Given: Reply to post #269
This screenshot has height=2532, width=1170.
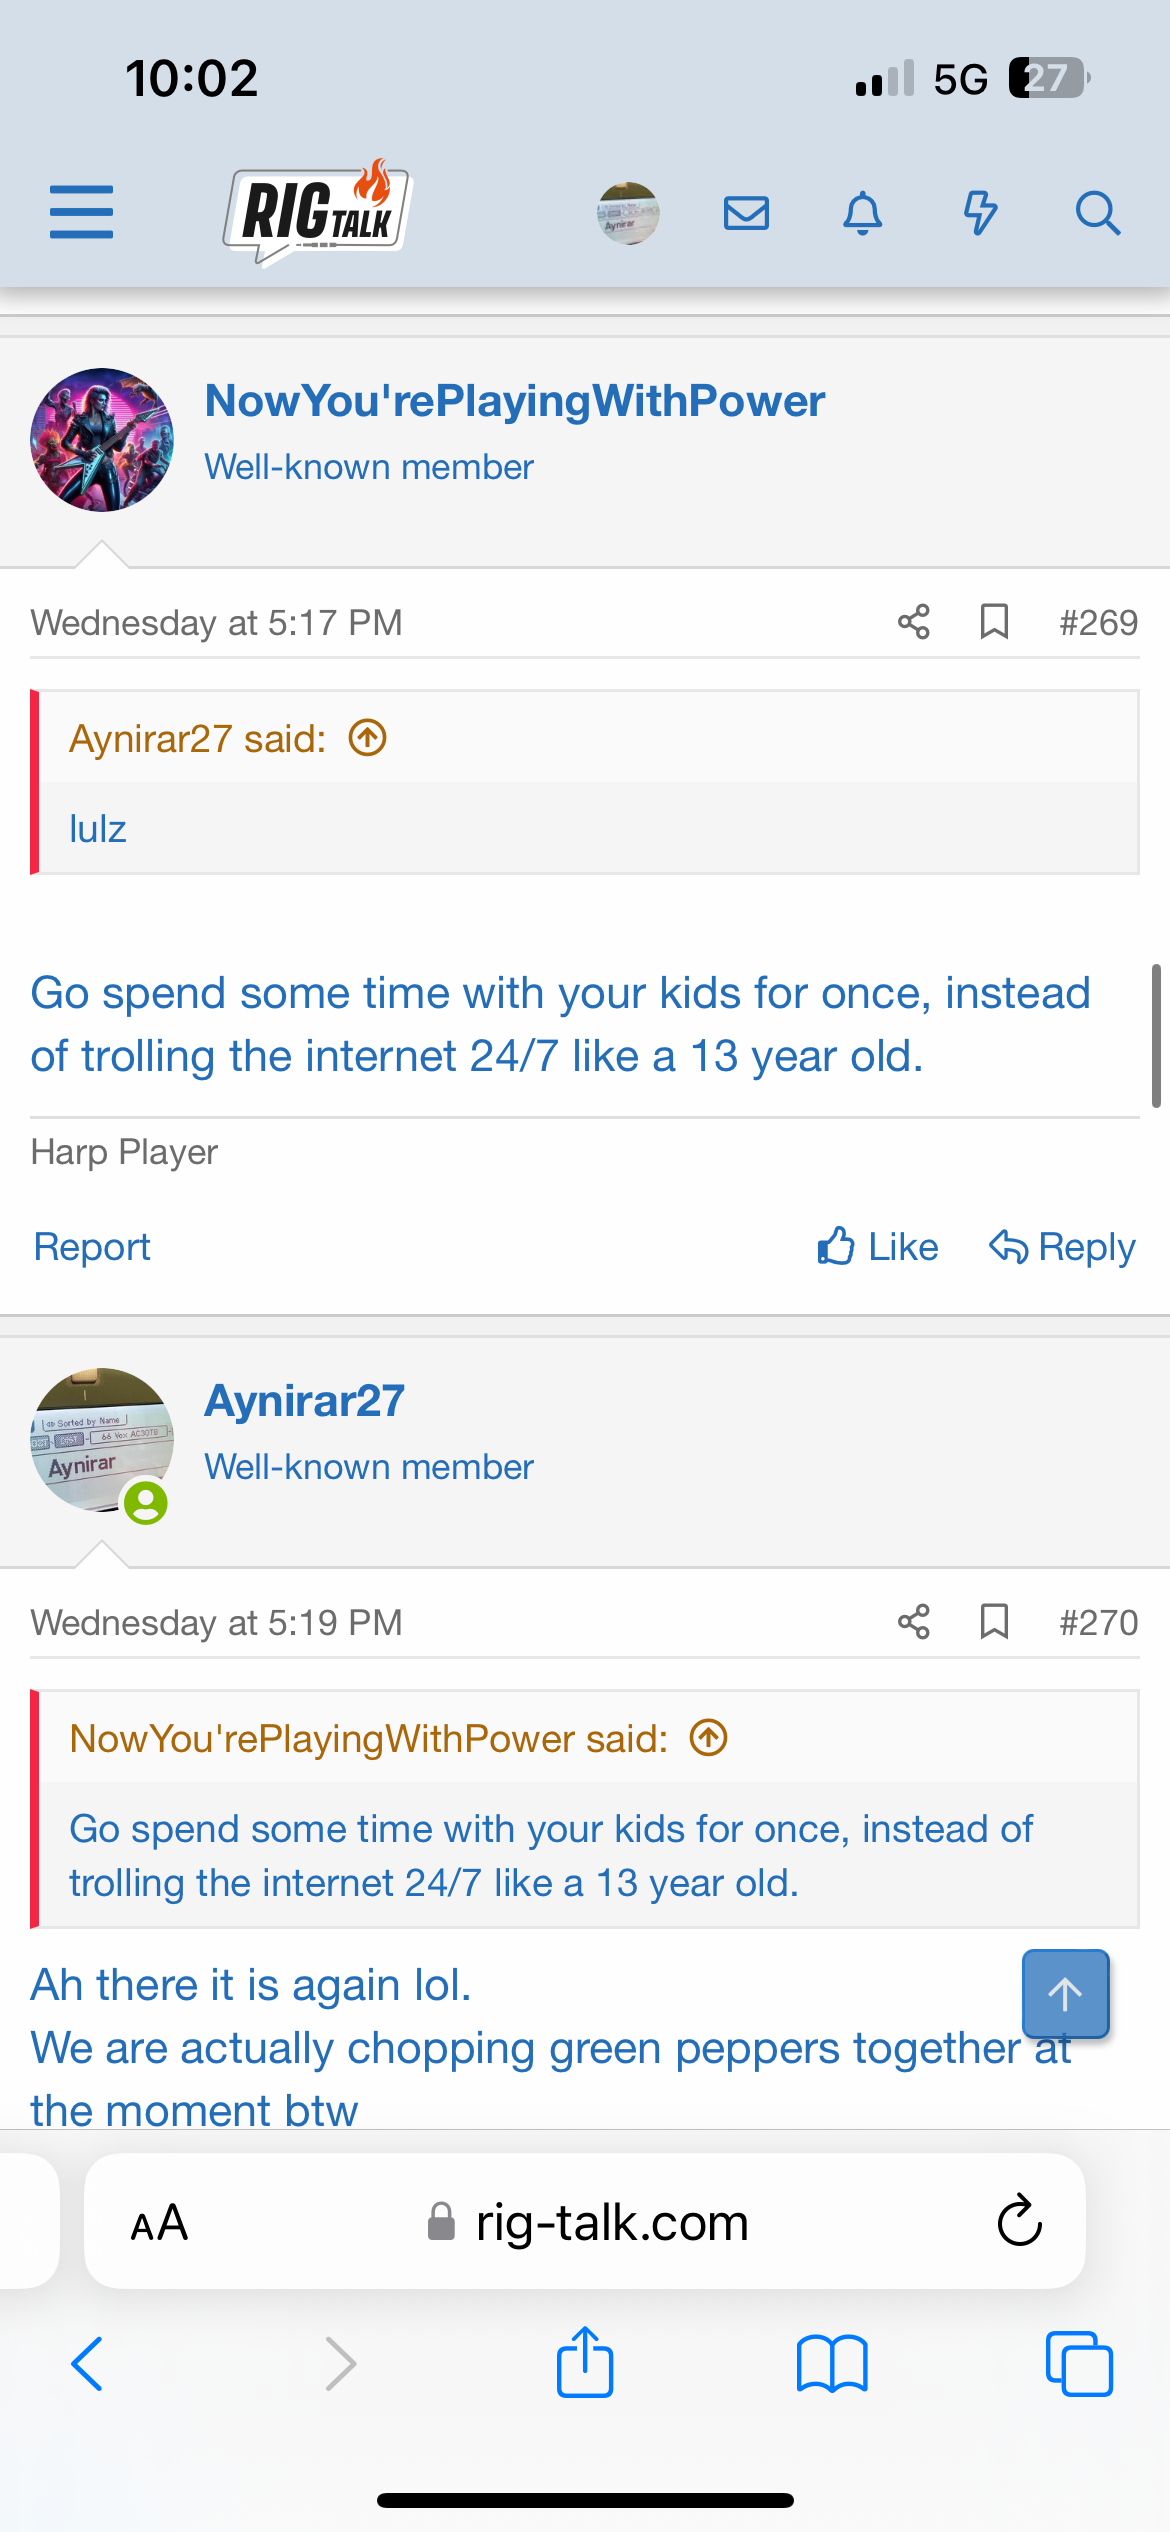Looking at the screenshot, I should click(1062, 1247).
